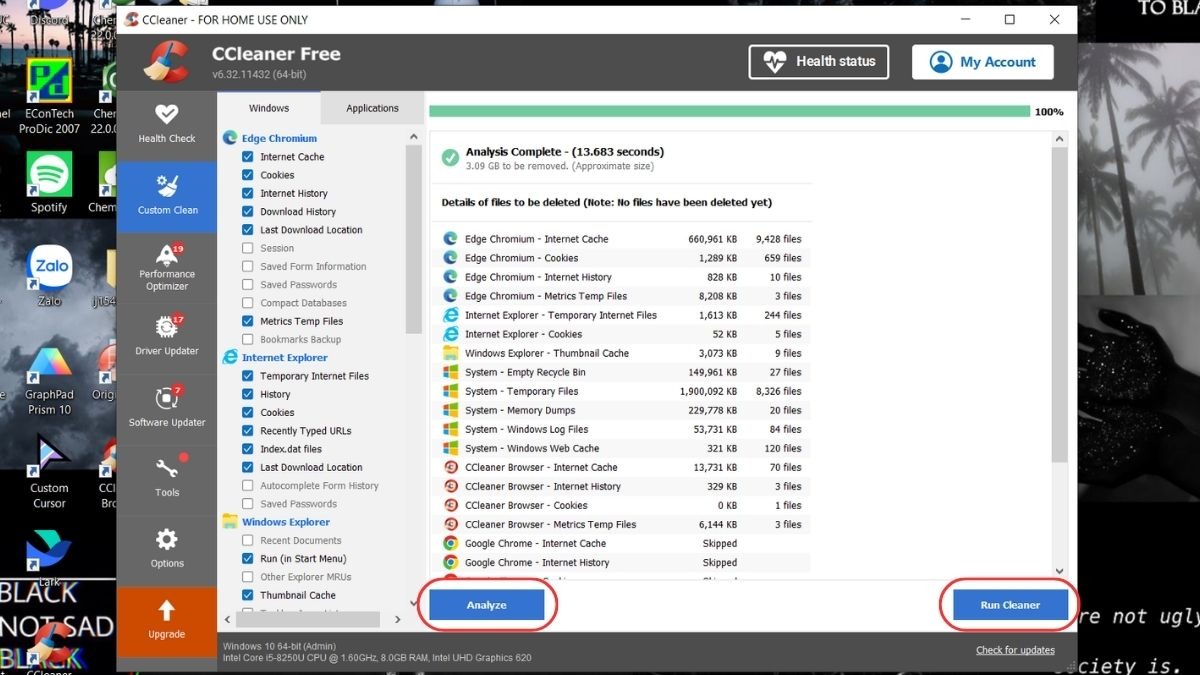Click the Edge Chromium icon in the tree
This screenshot has height=675, width=1200.
230,138
